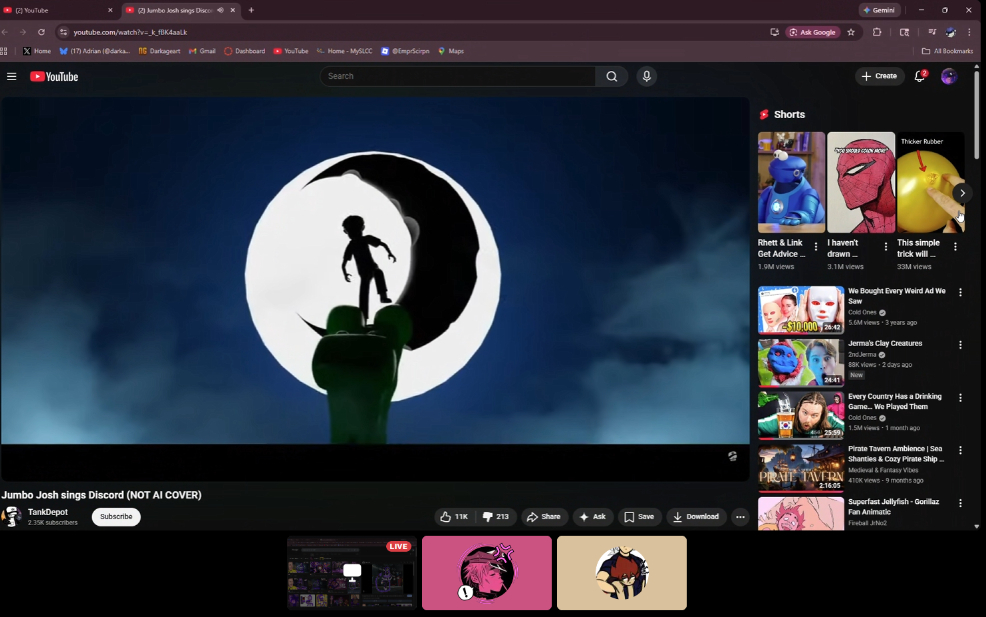This screenshot has height=617, width=986.
Task: Click the YouTube search input field
Action: click(458, 77)
